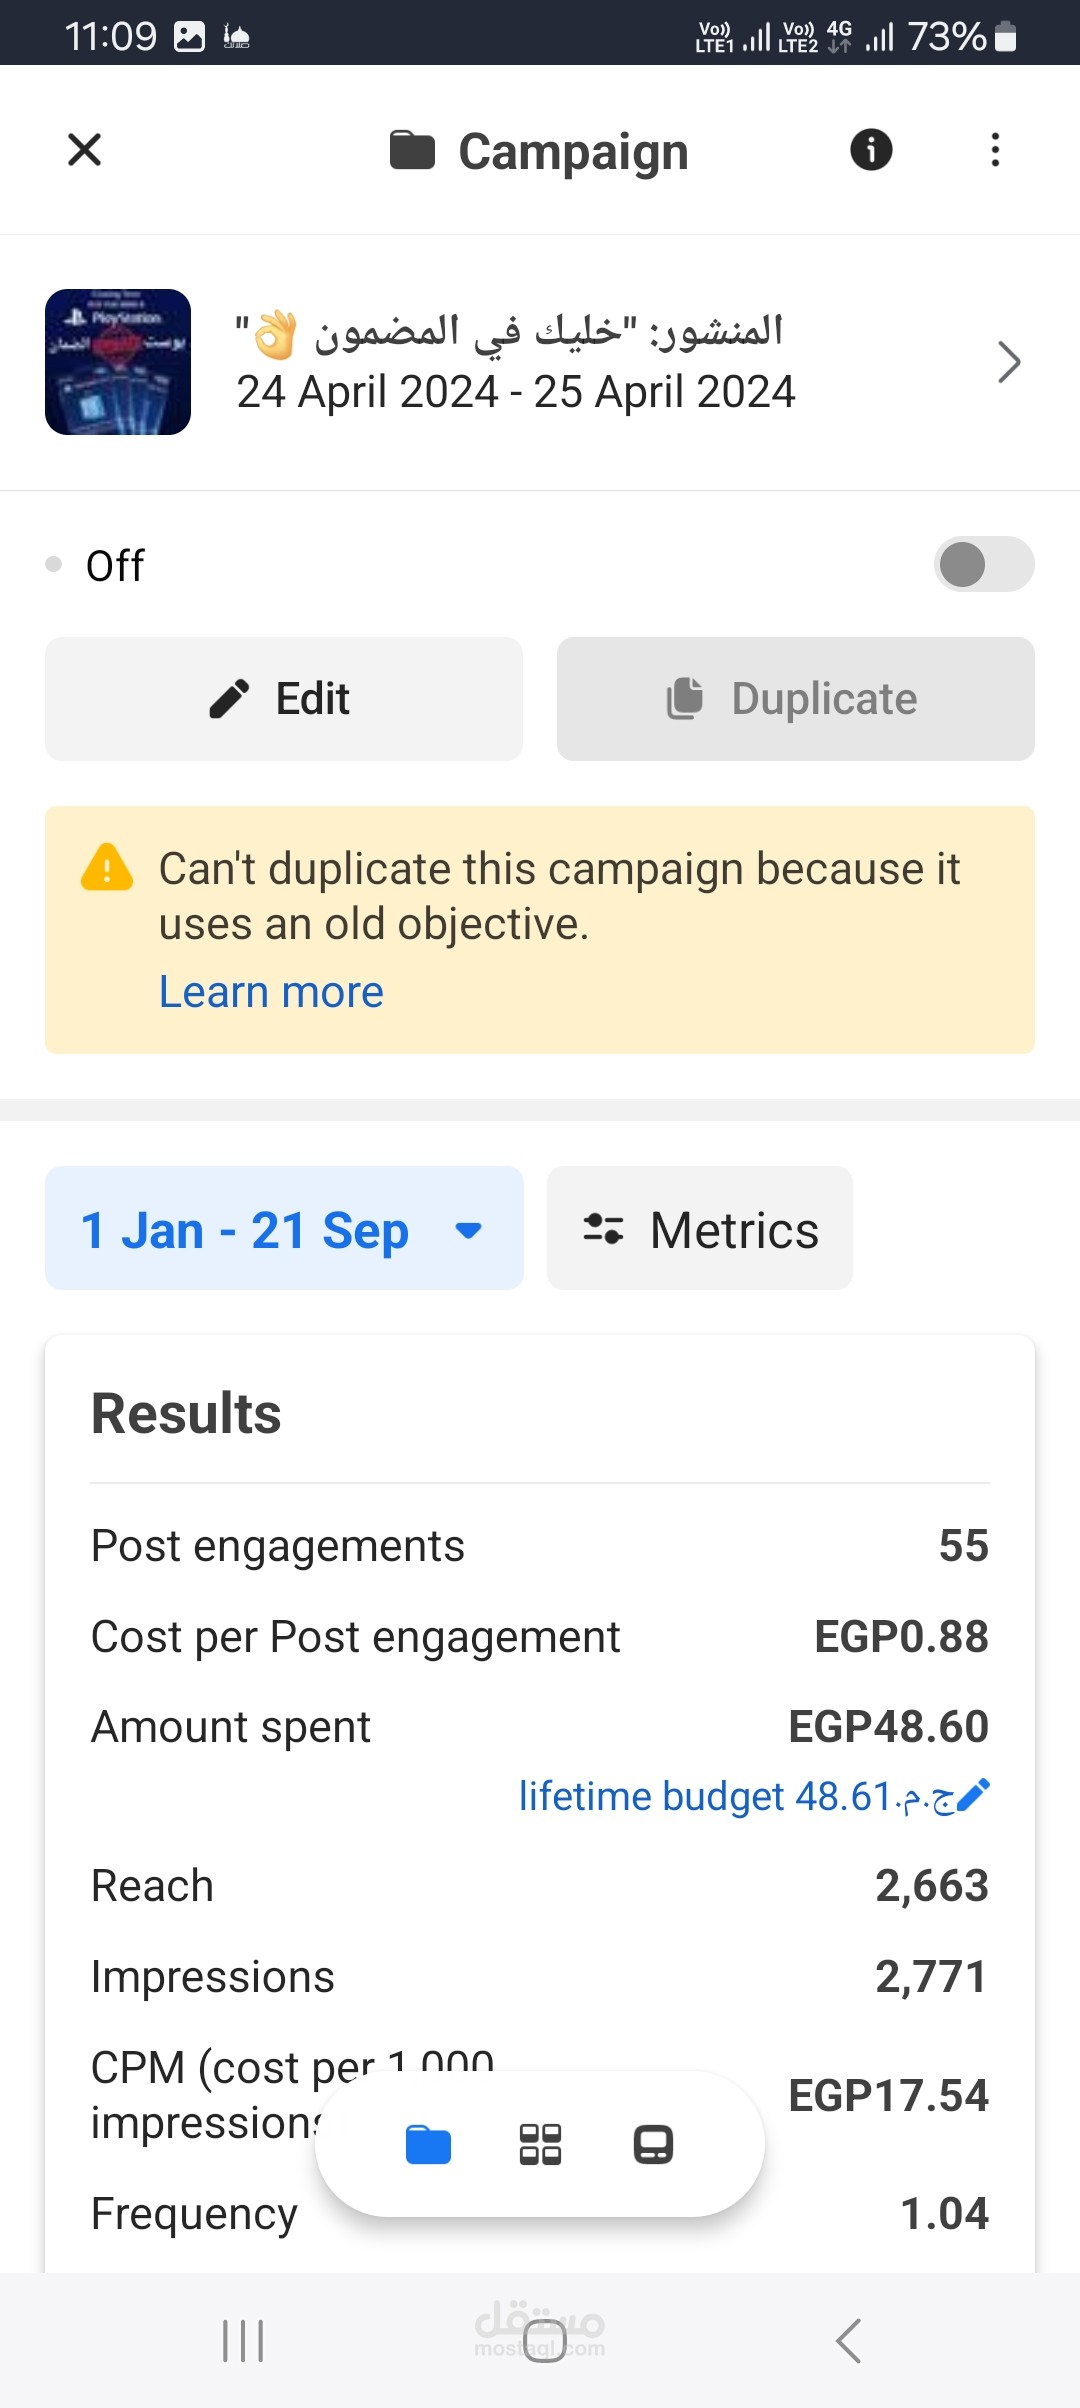1080x2408 pixels.
Task: Close the Campaign screen with X icon
Action: (x=84, y=150)
